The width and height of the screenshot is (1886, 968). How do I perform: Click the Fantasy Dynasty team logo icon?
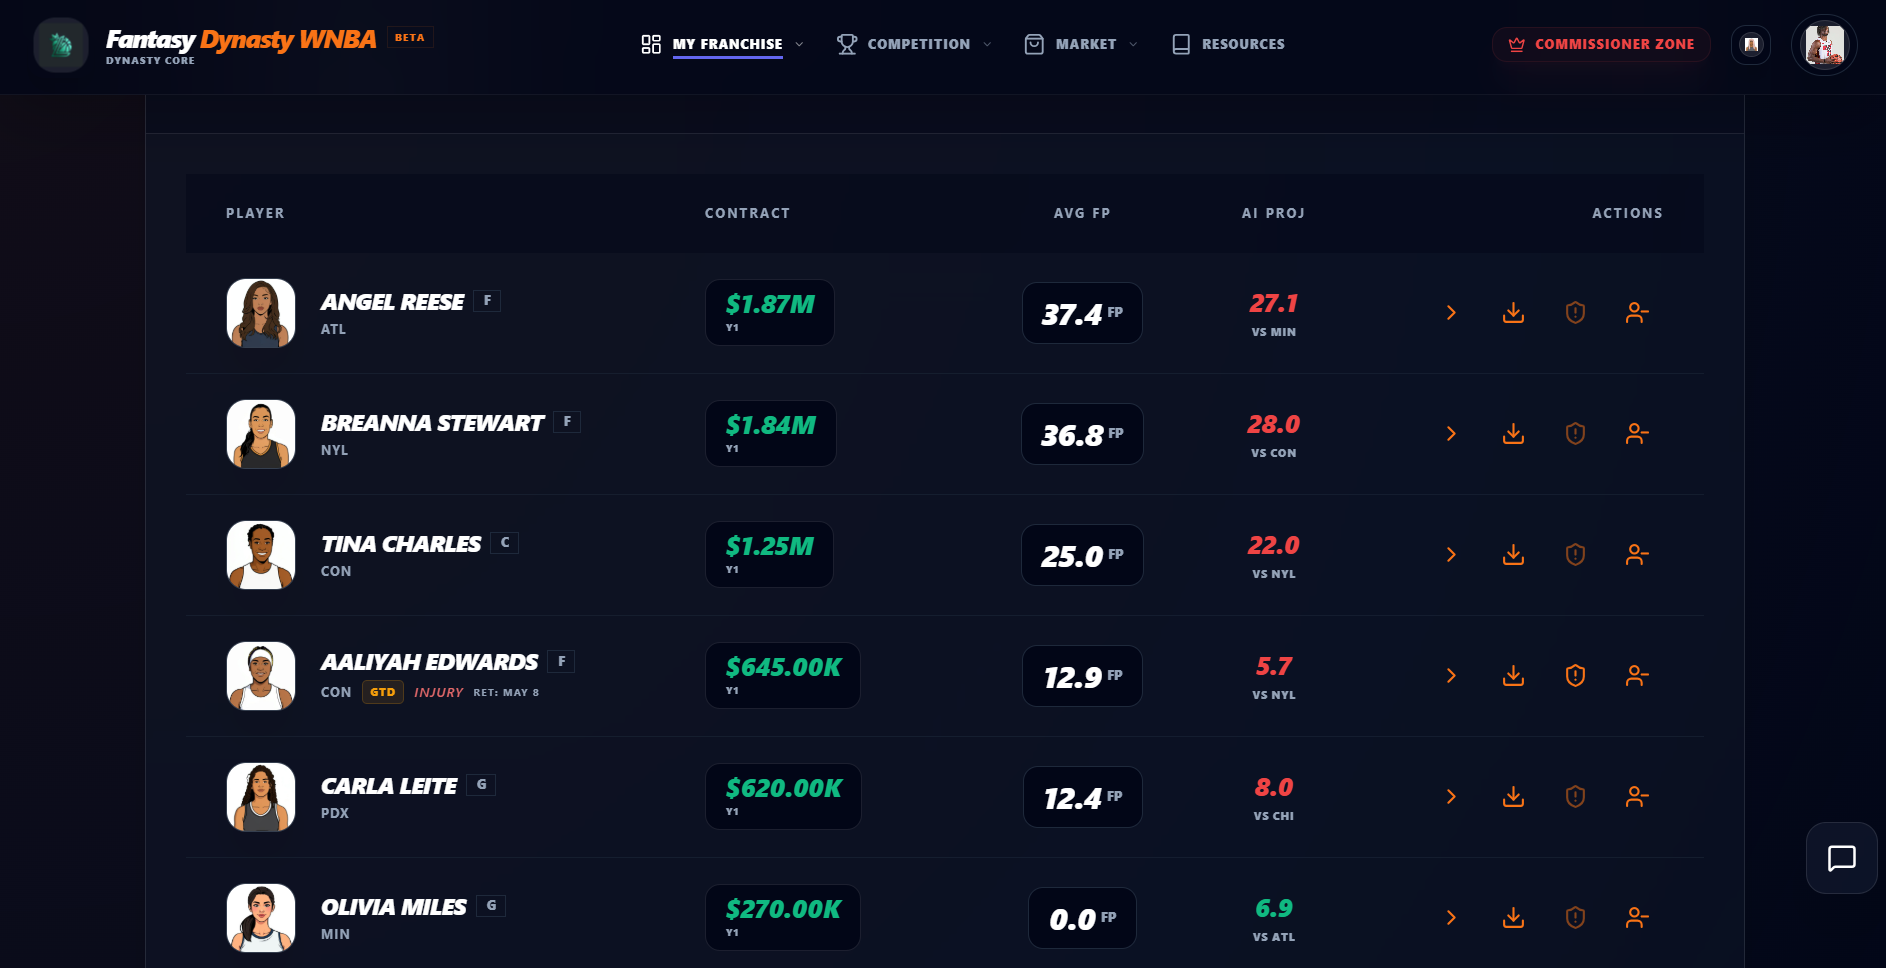click(61, 45)
